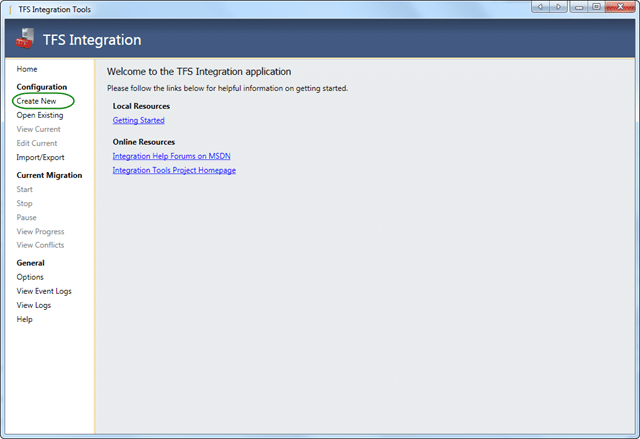Select View Progress in the sidebar
The height and width of the screenshot is (439, 640).
[x=40, y=231]
